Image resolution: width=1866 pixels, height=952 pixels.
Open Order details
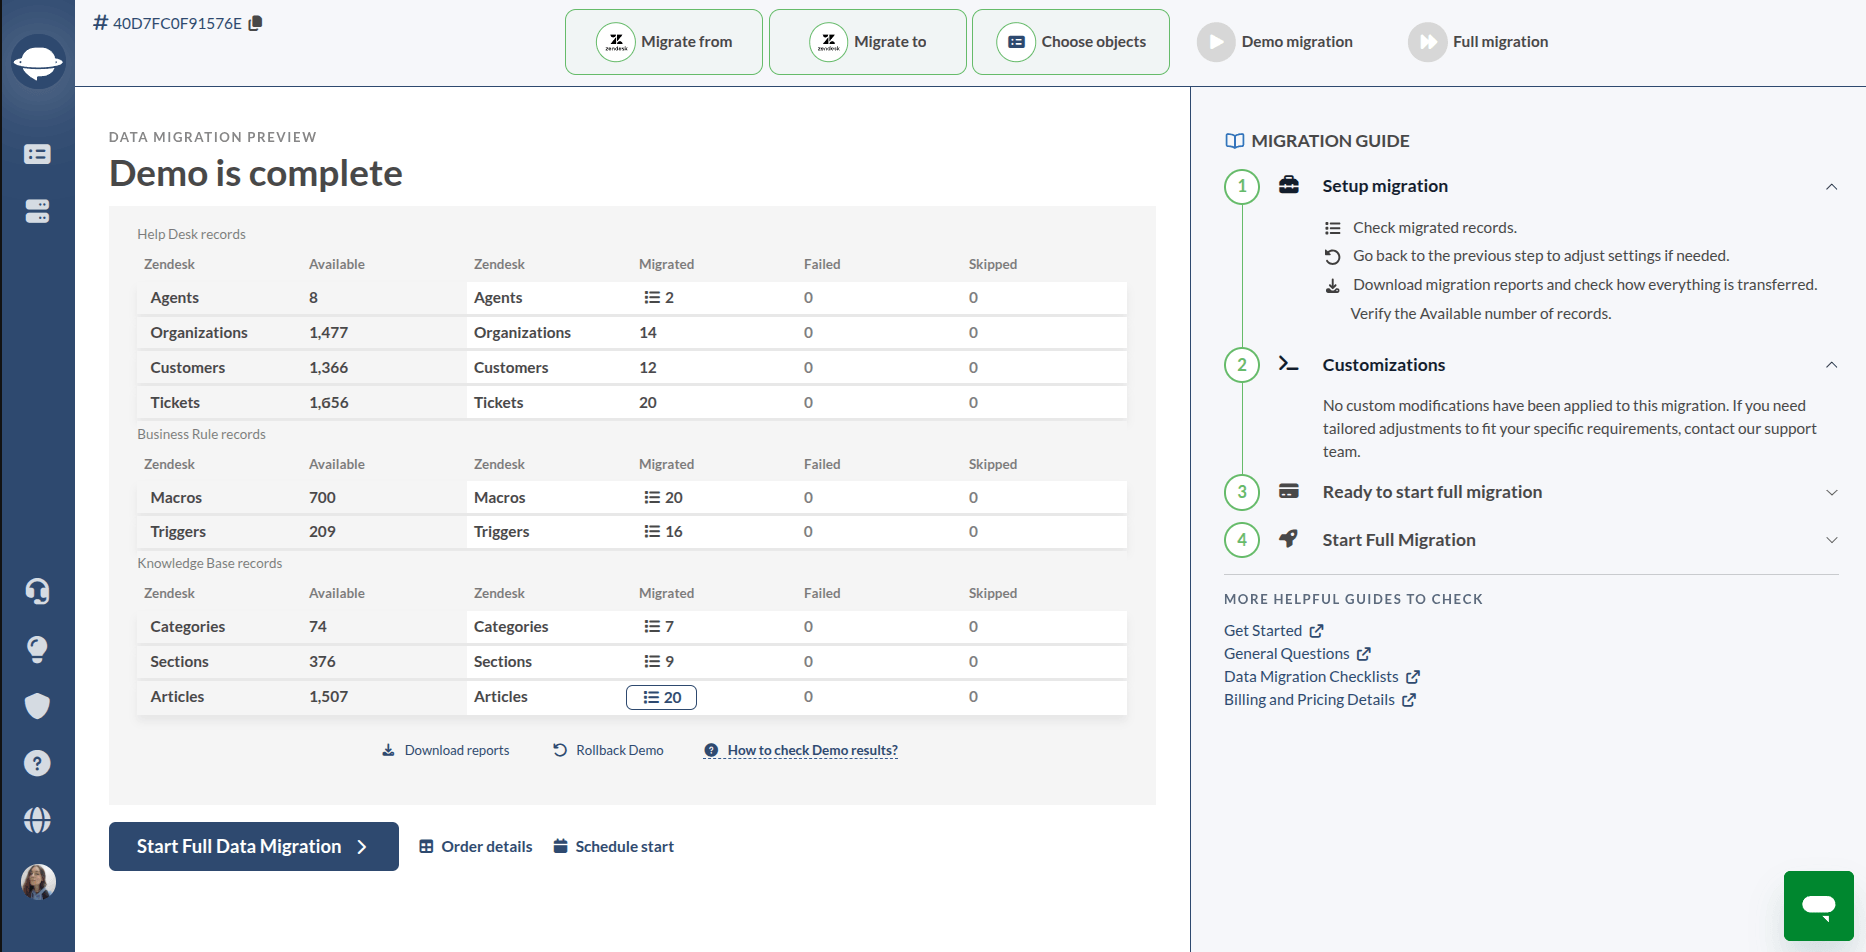tap(476, 847)
